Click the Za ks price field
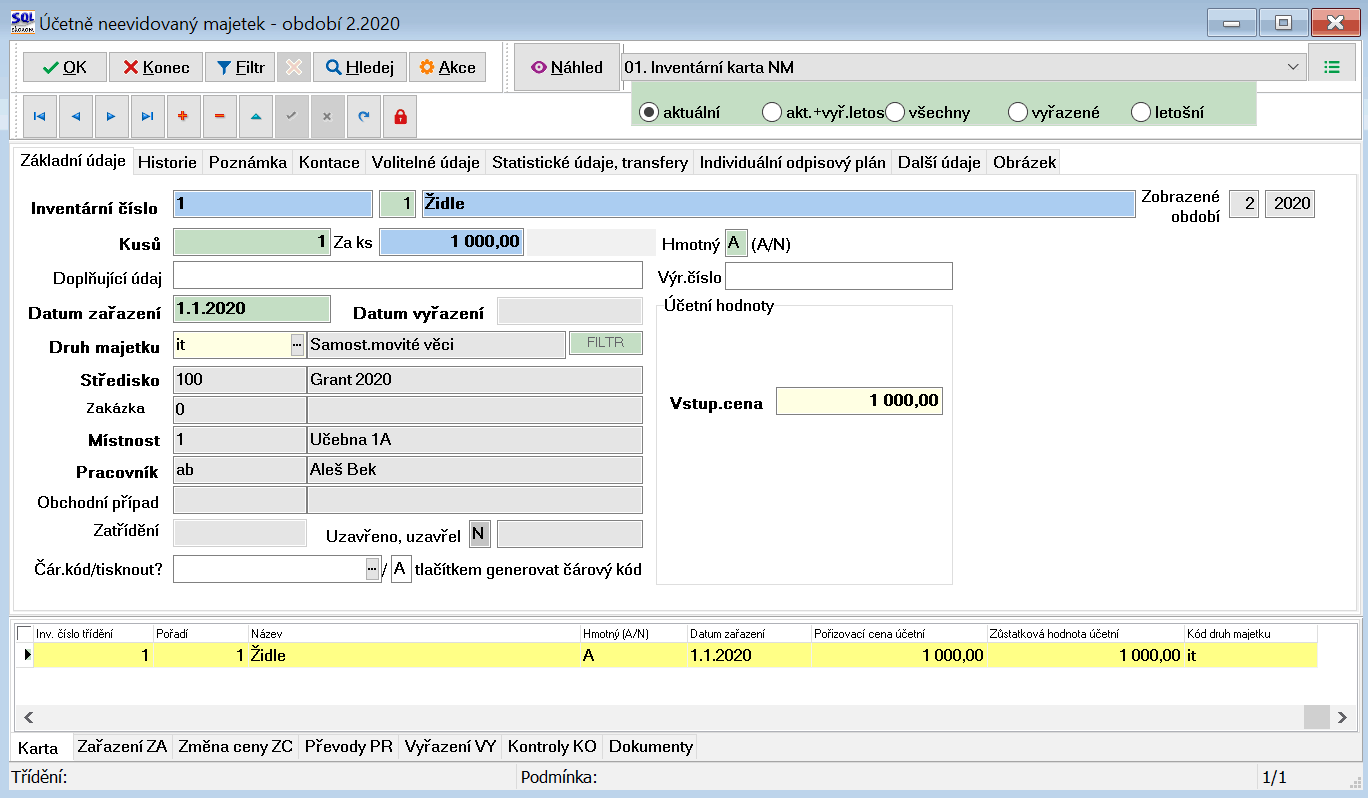Image resolution: width=1368 pixels, height=798 pixels. [x=451, y=242]
